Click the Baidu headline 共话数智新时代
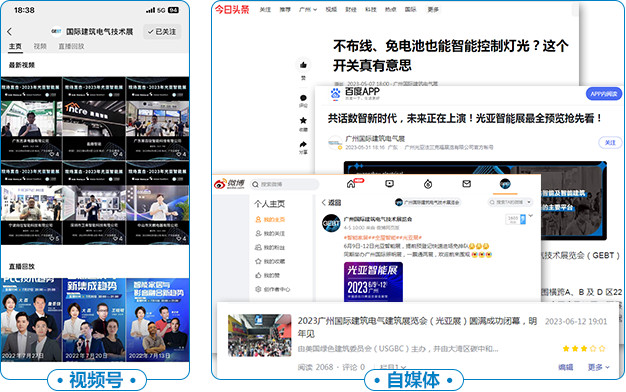The height and width of the screenshot is (392, 626). pyautogui.click(x=465, y=118)
